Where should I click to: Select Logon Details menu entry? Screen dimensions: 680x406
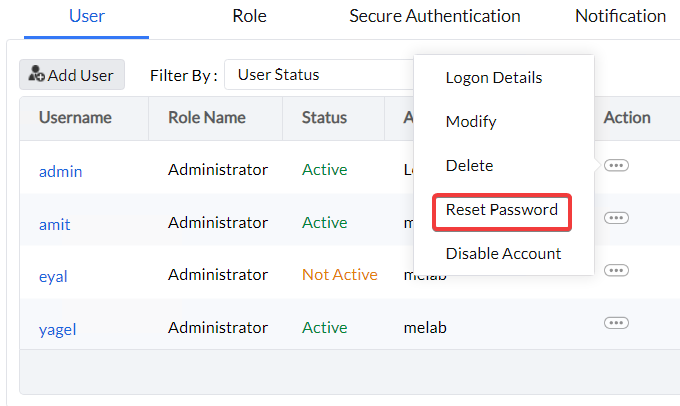point(494,78)
